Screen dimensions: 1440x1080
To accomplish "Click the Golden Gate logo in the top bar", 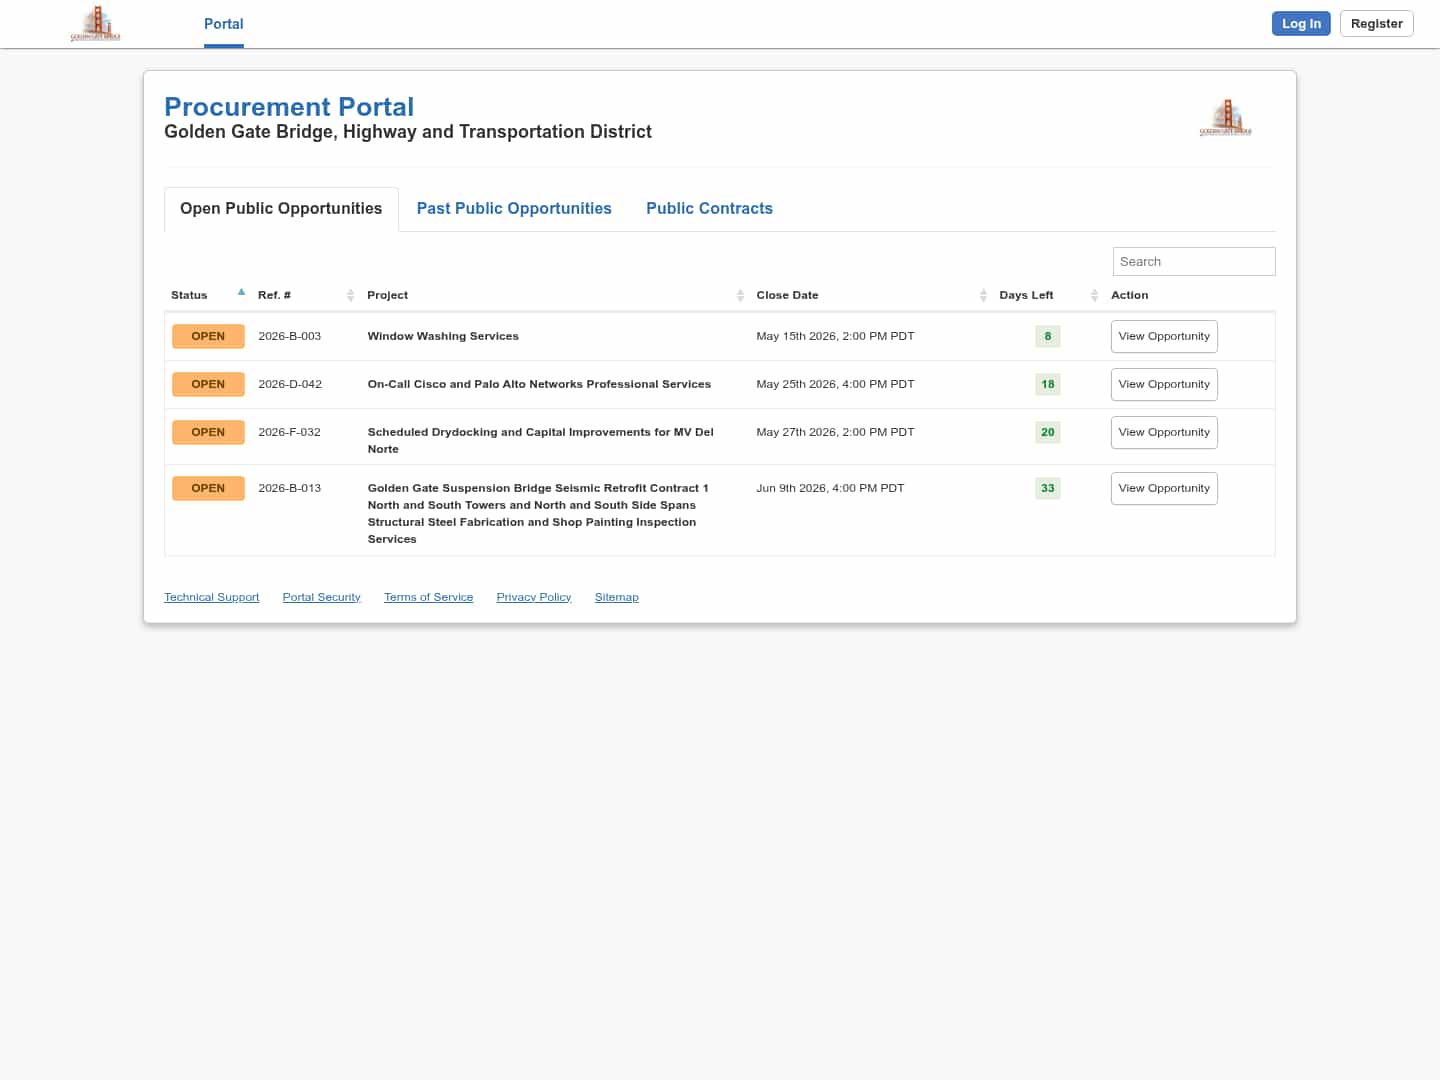I will click(x=96, y=23).
